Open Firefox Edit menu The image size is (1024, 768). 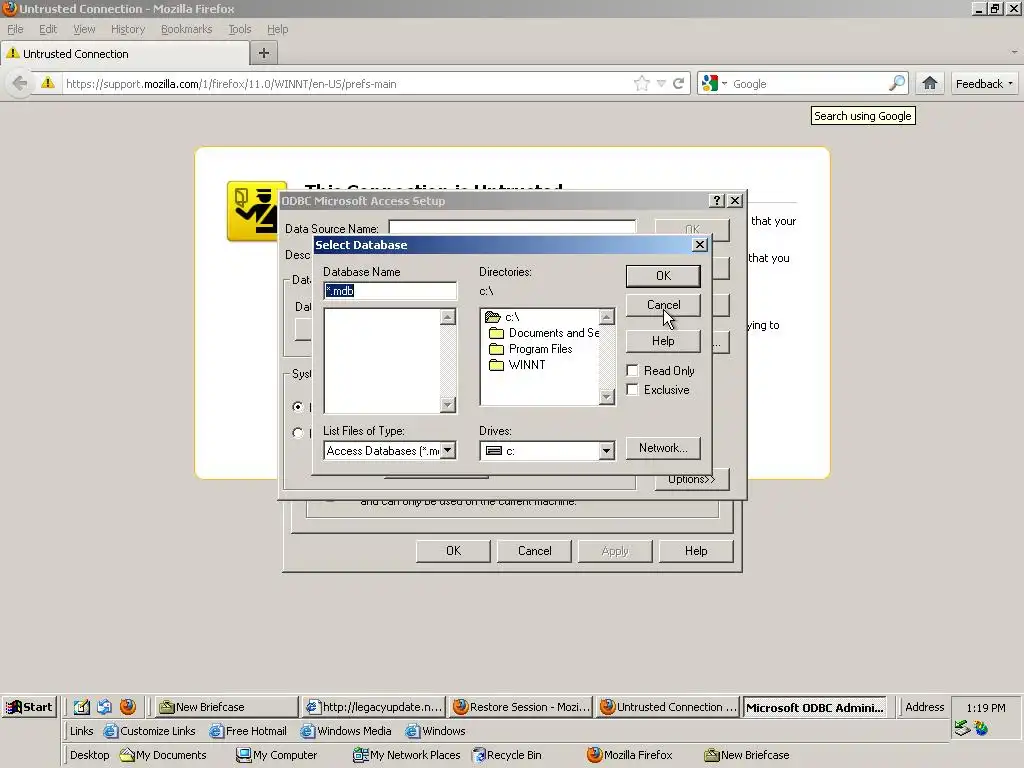(x=48, y=29)
